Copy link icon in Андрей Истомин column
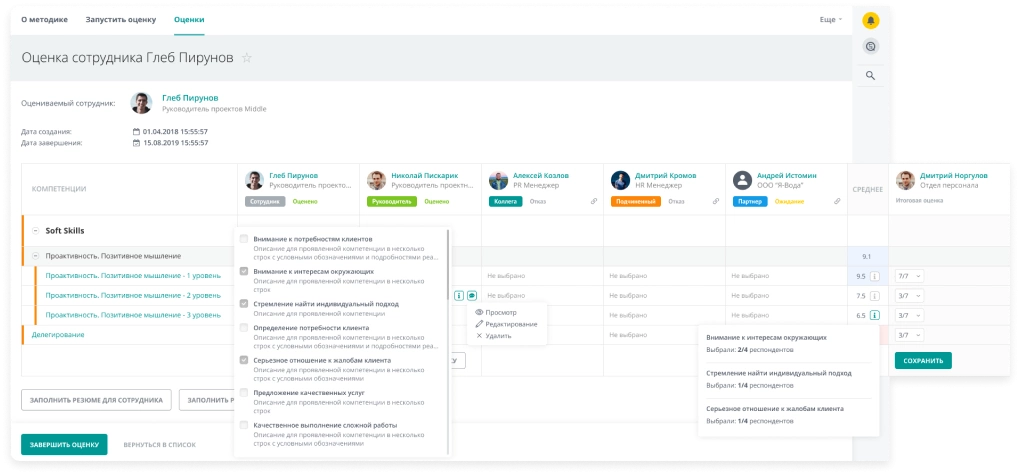This screenshot has width=1020, height=475. click(837, 202)
